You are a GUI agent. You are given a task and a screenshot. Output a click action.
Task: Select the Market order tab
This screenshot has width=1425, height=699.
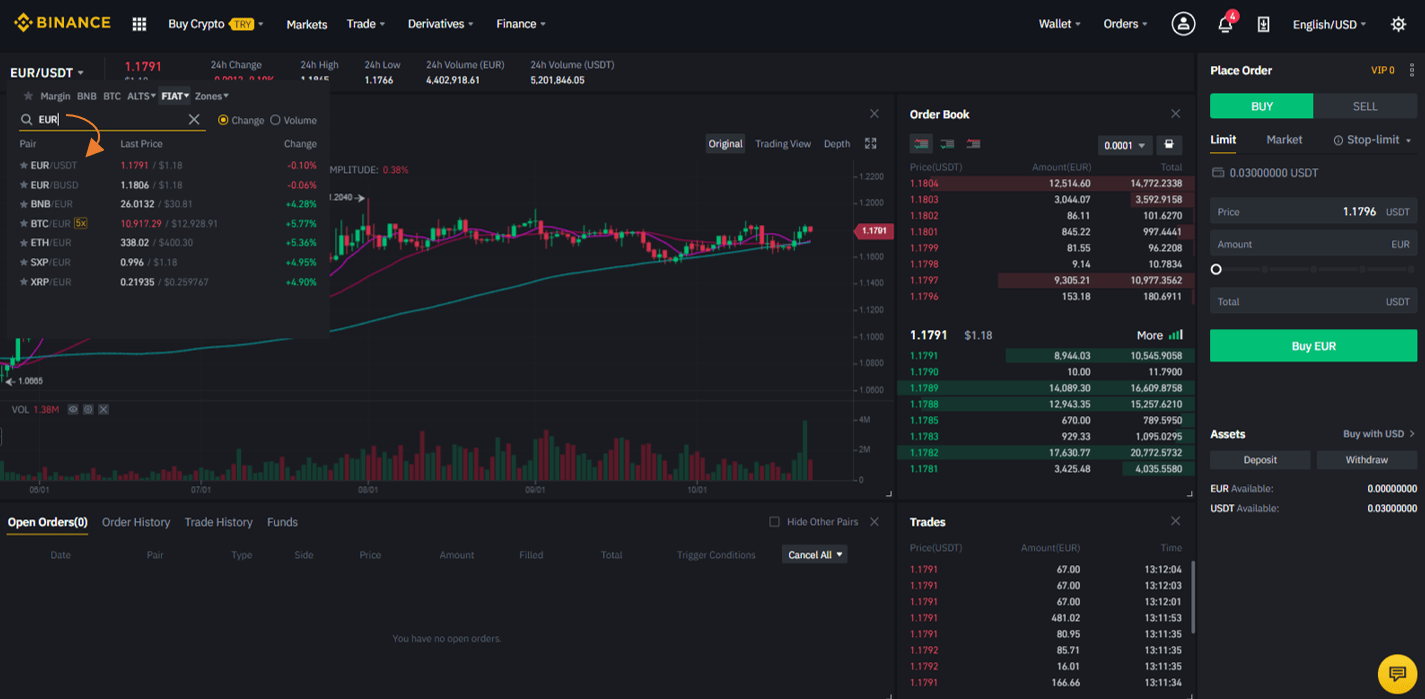(x=1284, y=140)
